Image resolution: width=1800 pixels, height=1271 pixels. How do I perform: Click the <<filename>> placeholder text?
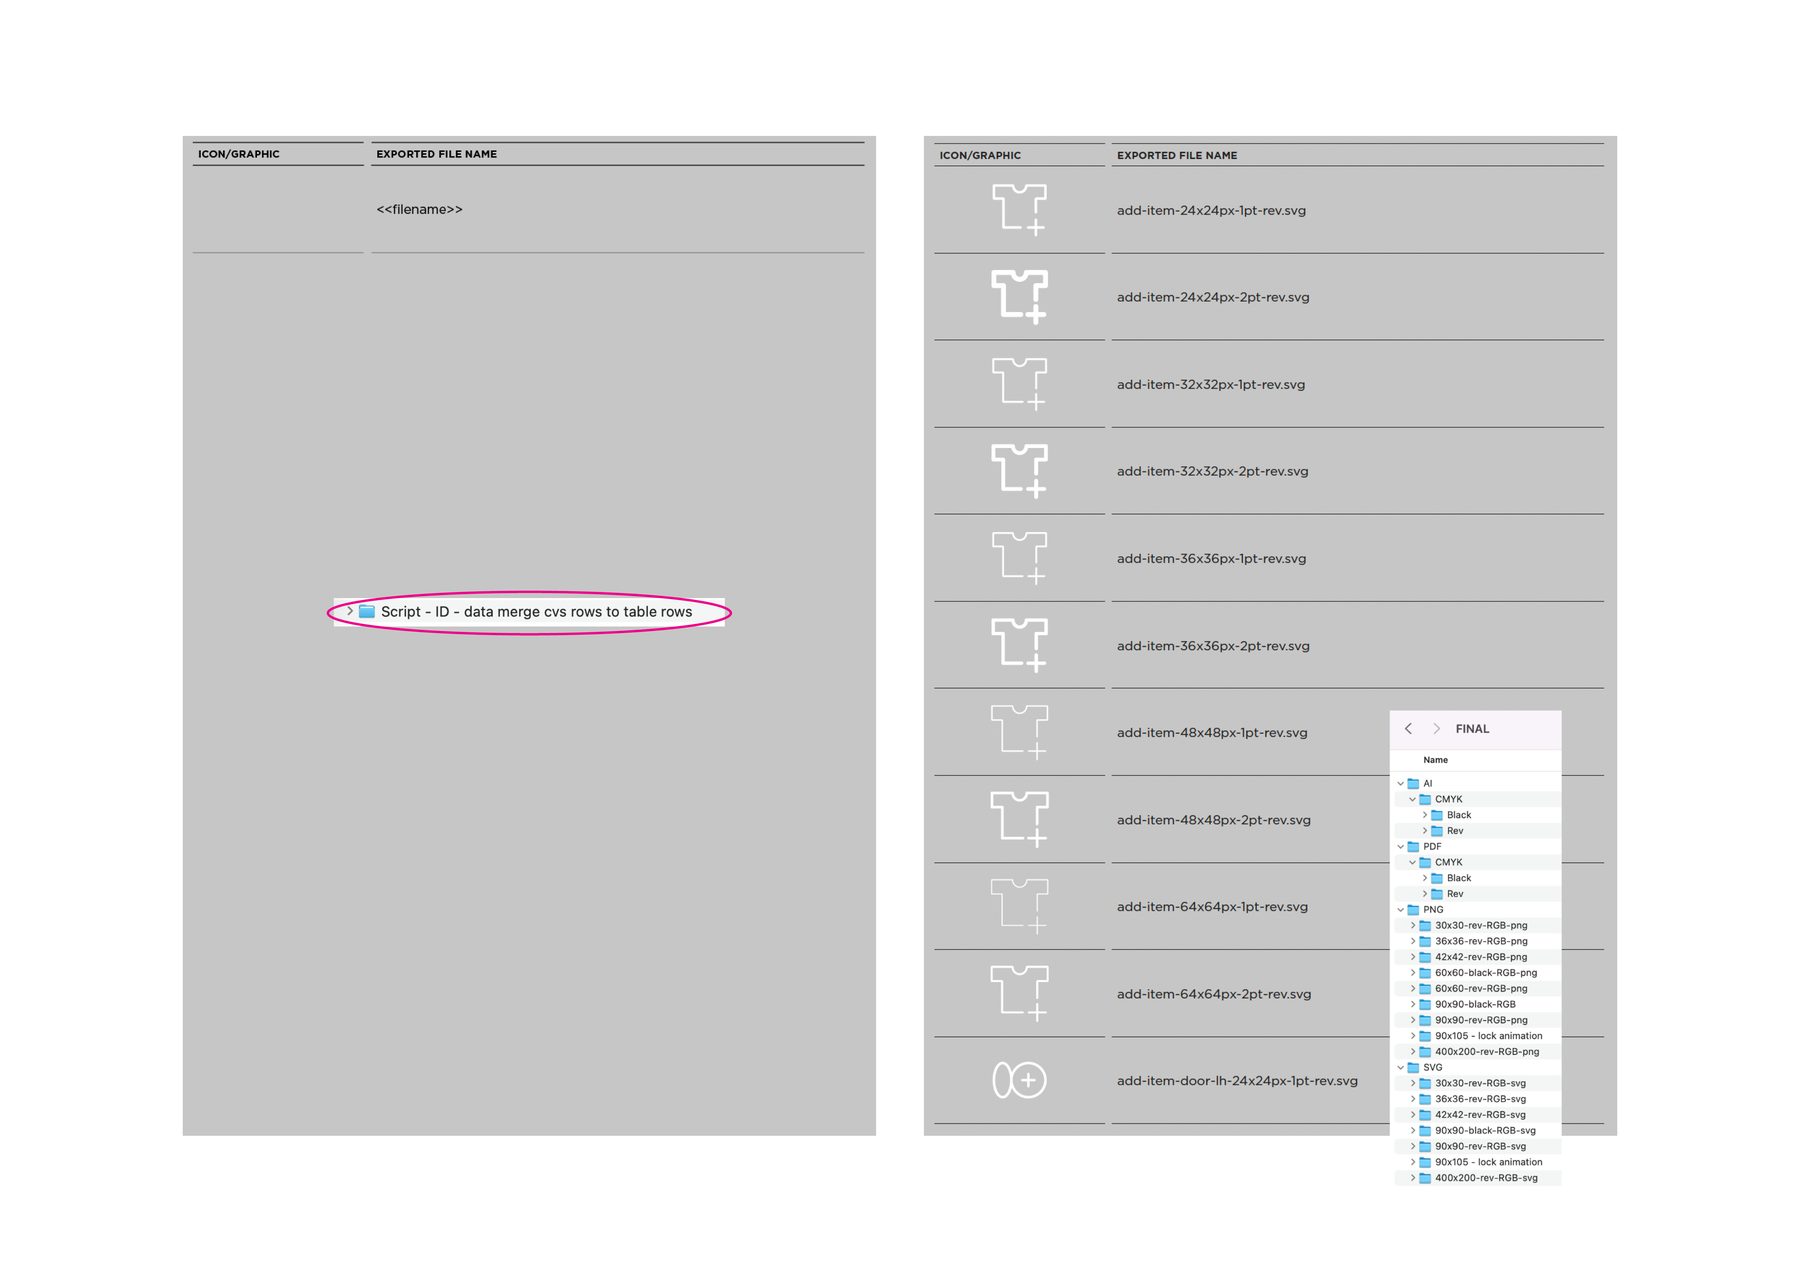point(419,210)
